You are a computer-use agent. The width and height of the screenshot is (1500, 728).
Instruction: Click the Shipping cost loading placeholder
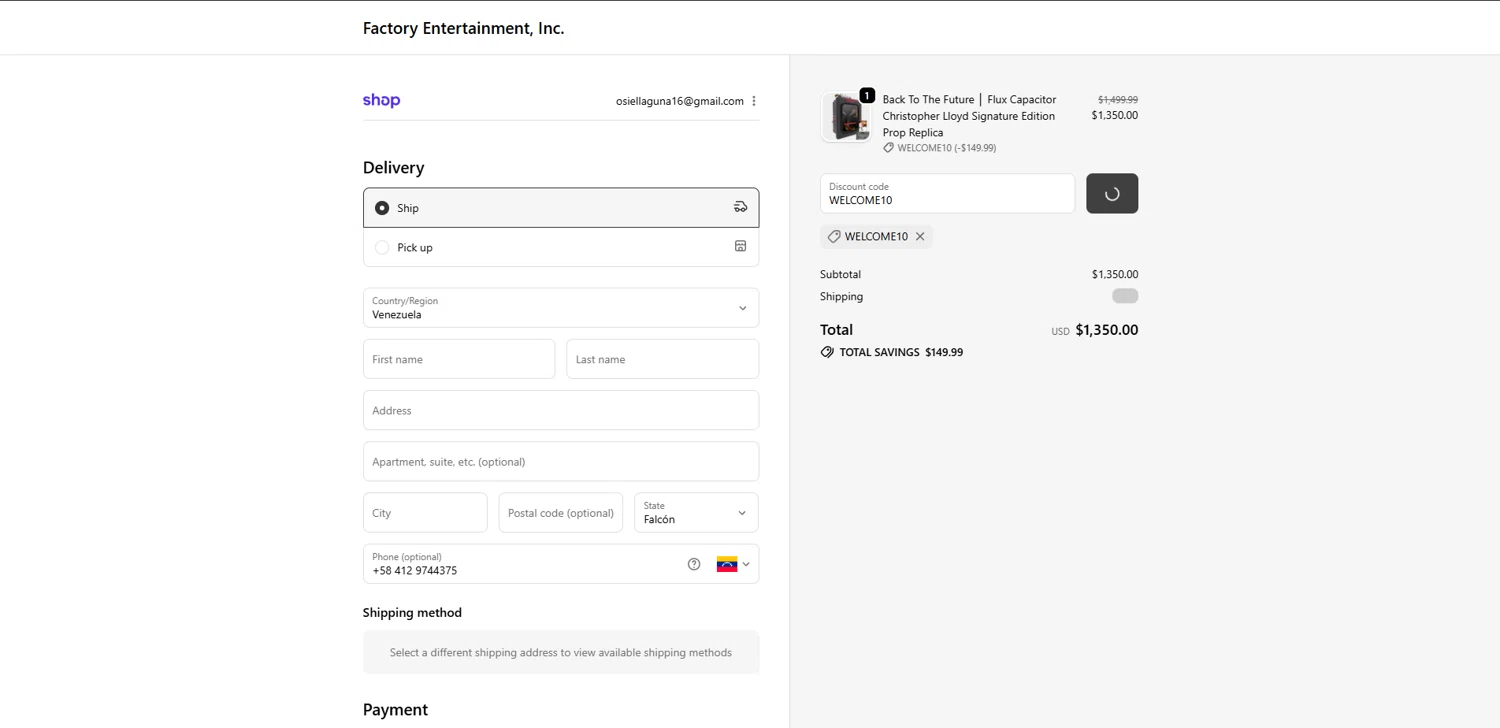coord(1125,296)
